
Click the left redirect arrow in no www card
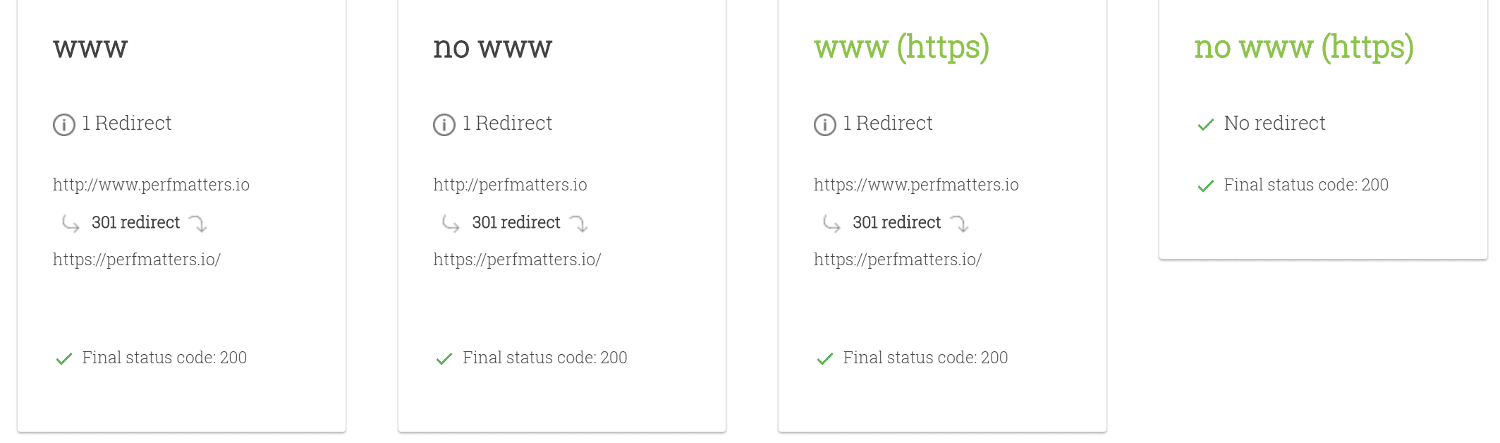(x=451, y=223)
